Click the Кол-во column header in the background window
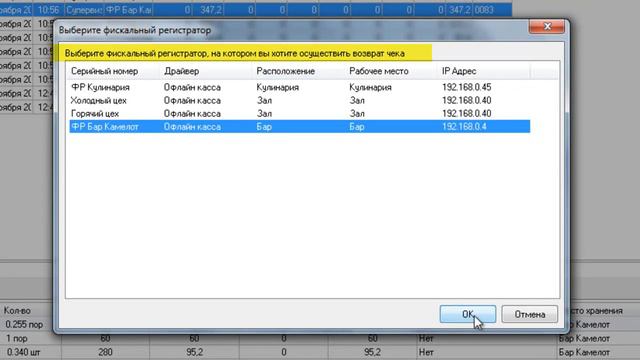This screenshot has width=640, height=360. click(x=17, y=311)
